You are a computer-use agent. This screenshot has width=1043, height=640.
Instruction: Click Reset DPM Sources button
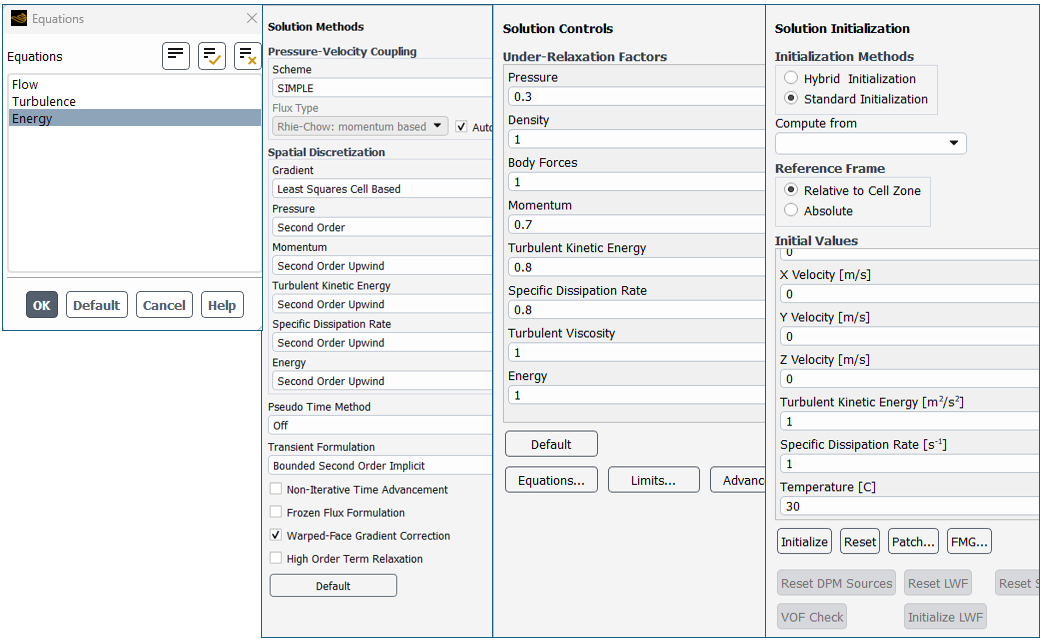coord(837,583)
